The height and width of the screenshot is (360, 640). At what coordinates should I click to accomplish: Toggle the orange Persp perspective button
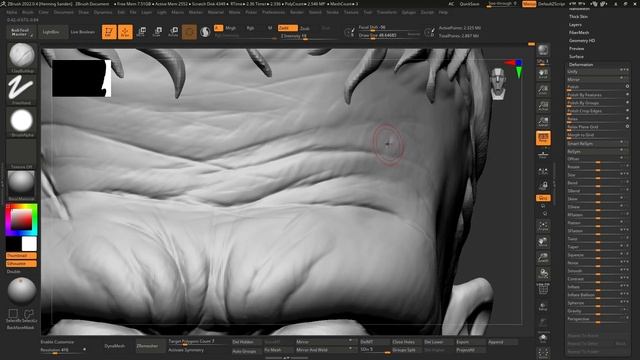(x=543, y=138)
